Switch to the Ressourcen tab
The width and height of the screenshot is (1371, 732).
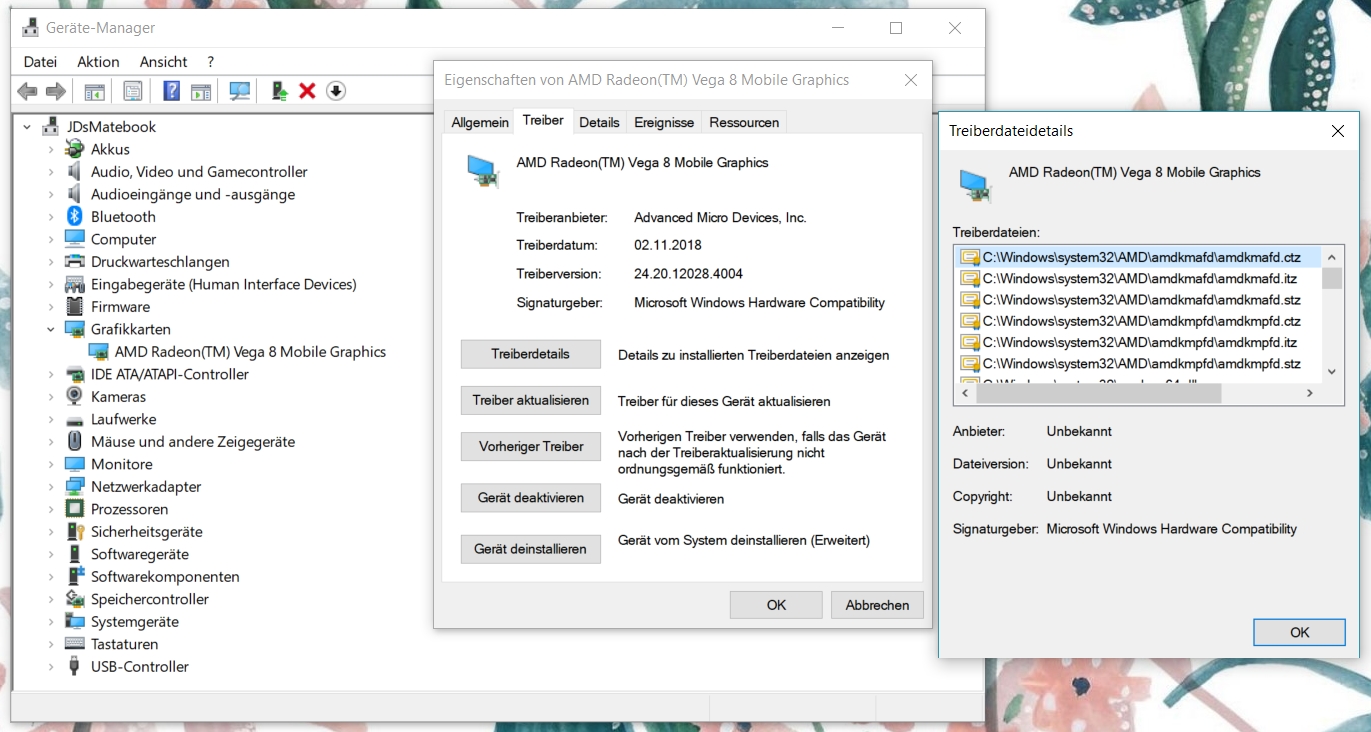(744, 122)
